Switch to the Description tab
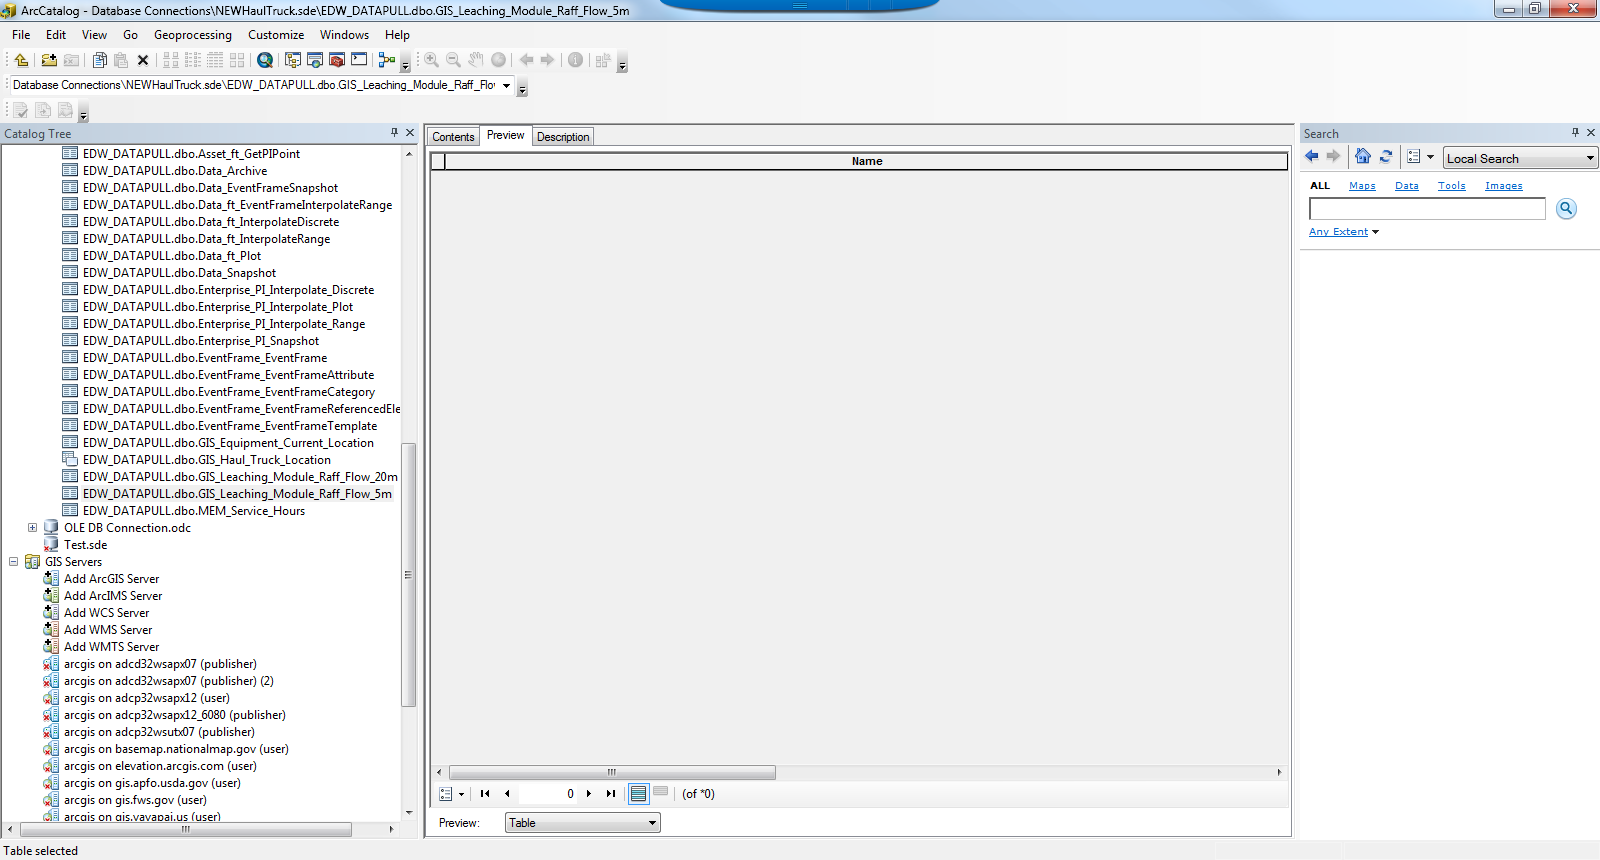 [563, 137]
